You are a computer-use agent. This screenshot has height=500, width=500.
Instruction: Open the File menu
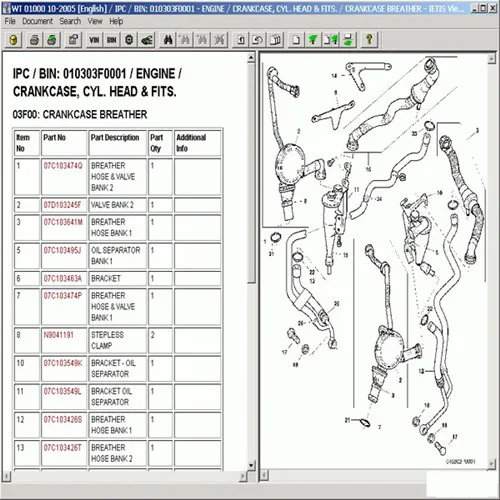pos(10,21)
